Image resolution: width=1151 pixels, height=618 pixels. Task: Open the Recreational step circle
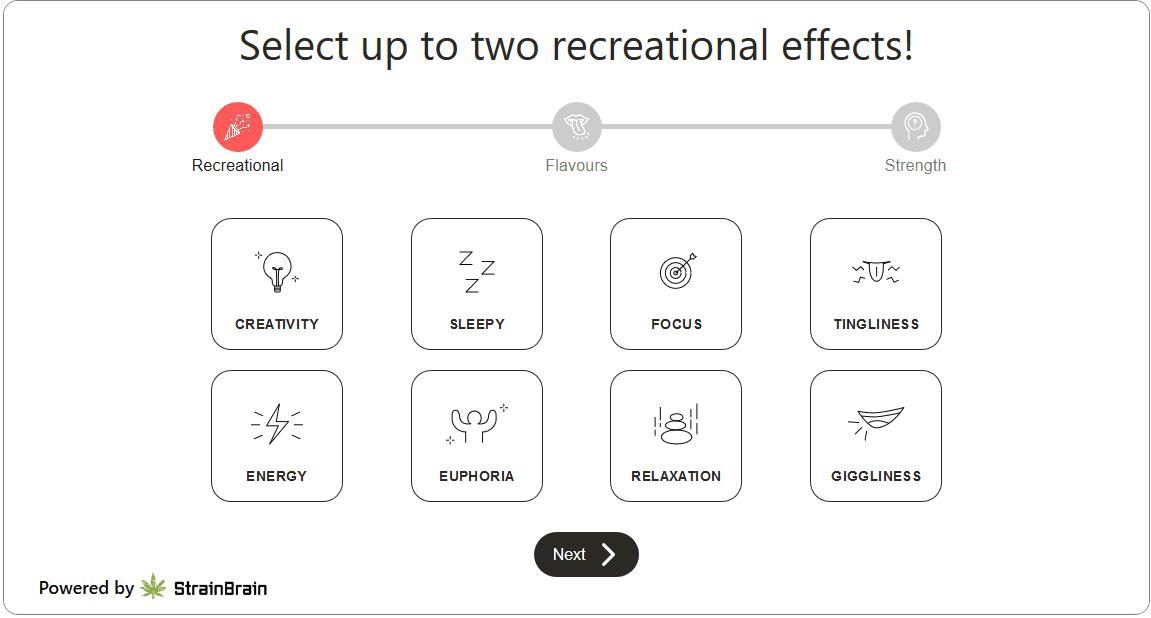(x=238, y=127)
